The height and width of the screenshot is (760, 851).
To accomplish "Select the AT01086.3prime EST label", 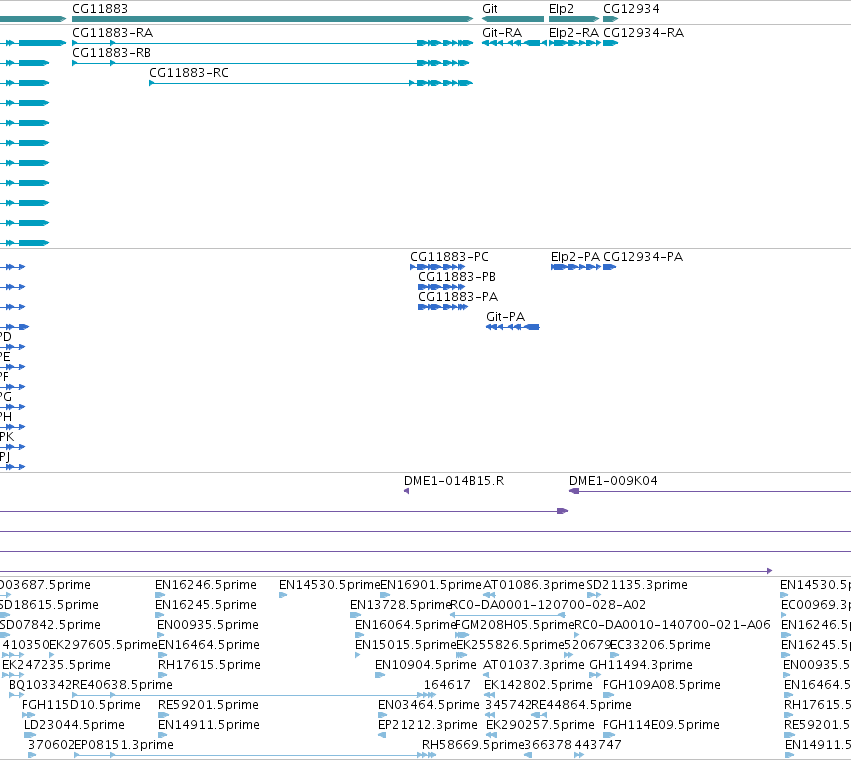I will [534, 585].
